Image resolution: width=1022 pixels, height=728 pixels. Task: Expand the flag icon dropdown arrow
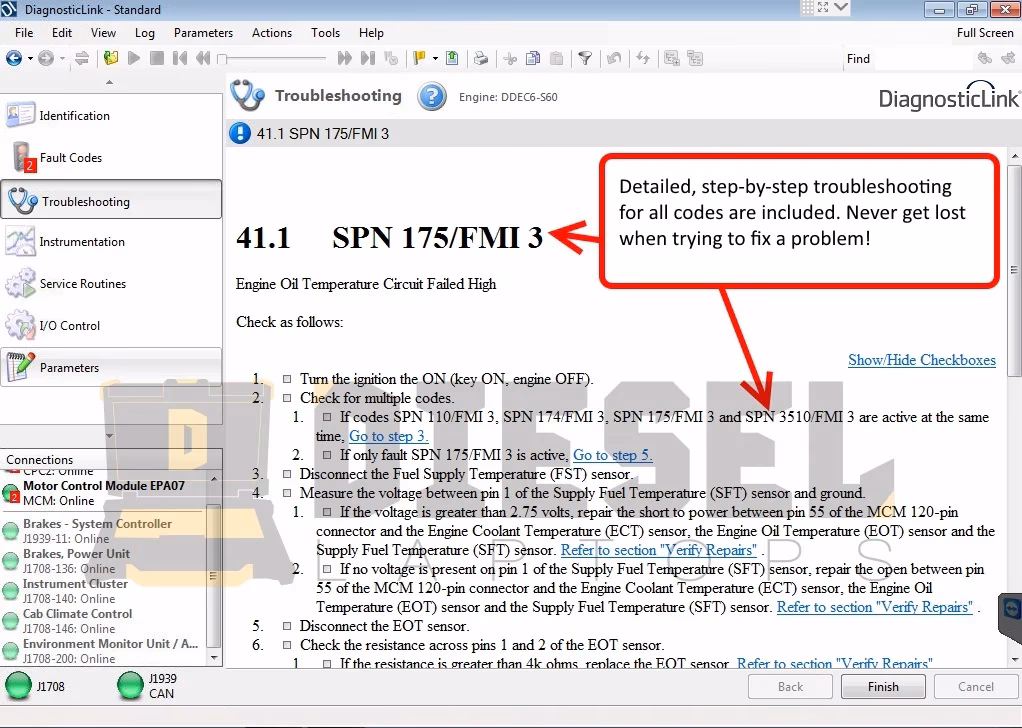point(435,58)
